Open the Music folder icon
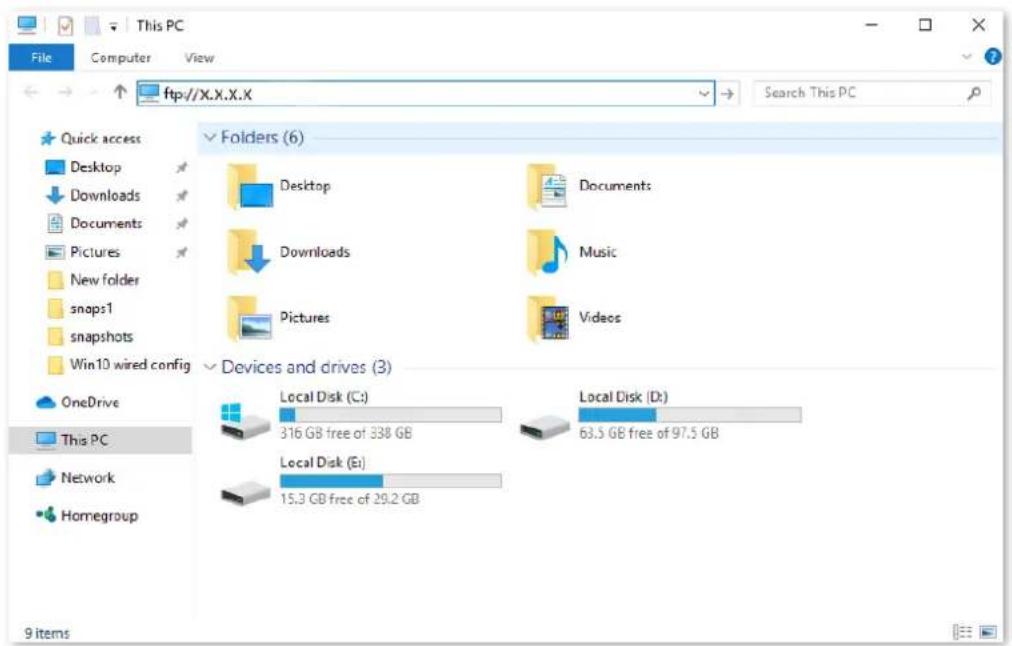The height and width of the screenshot is (646, 1012). (547, 252)
